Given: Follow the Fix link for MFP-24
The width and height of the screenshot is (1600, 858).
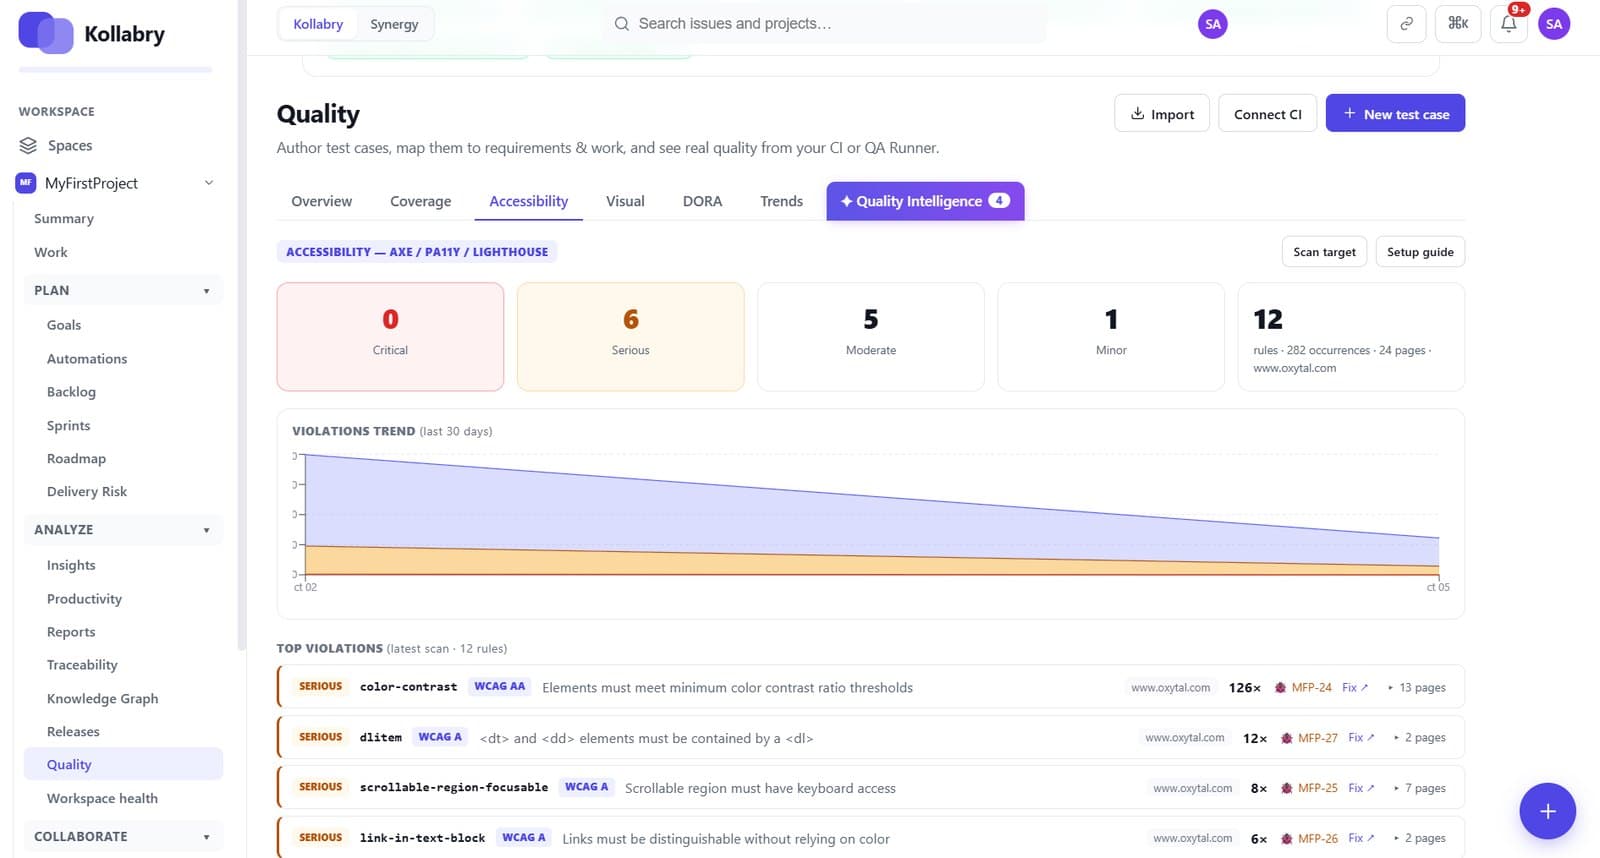Looking at the screenshot, I should (1355, 688).
